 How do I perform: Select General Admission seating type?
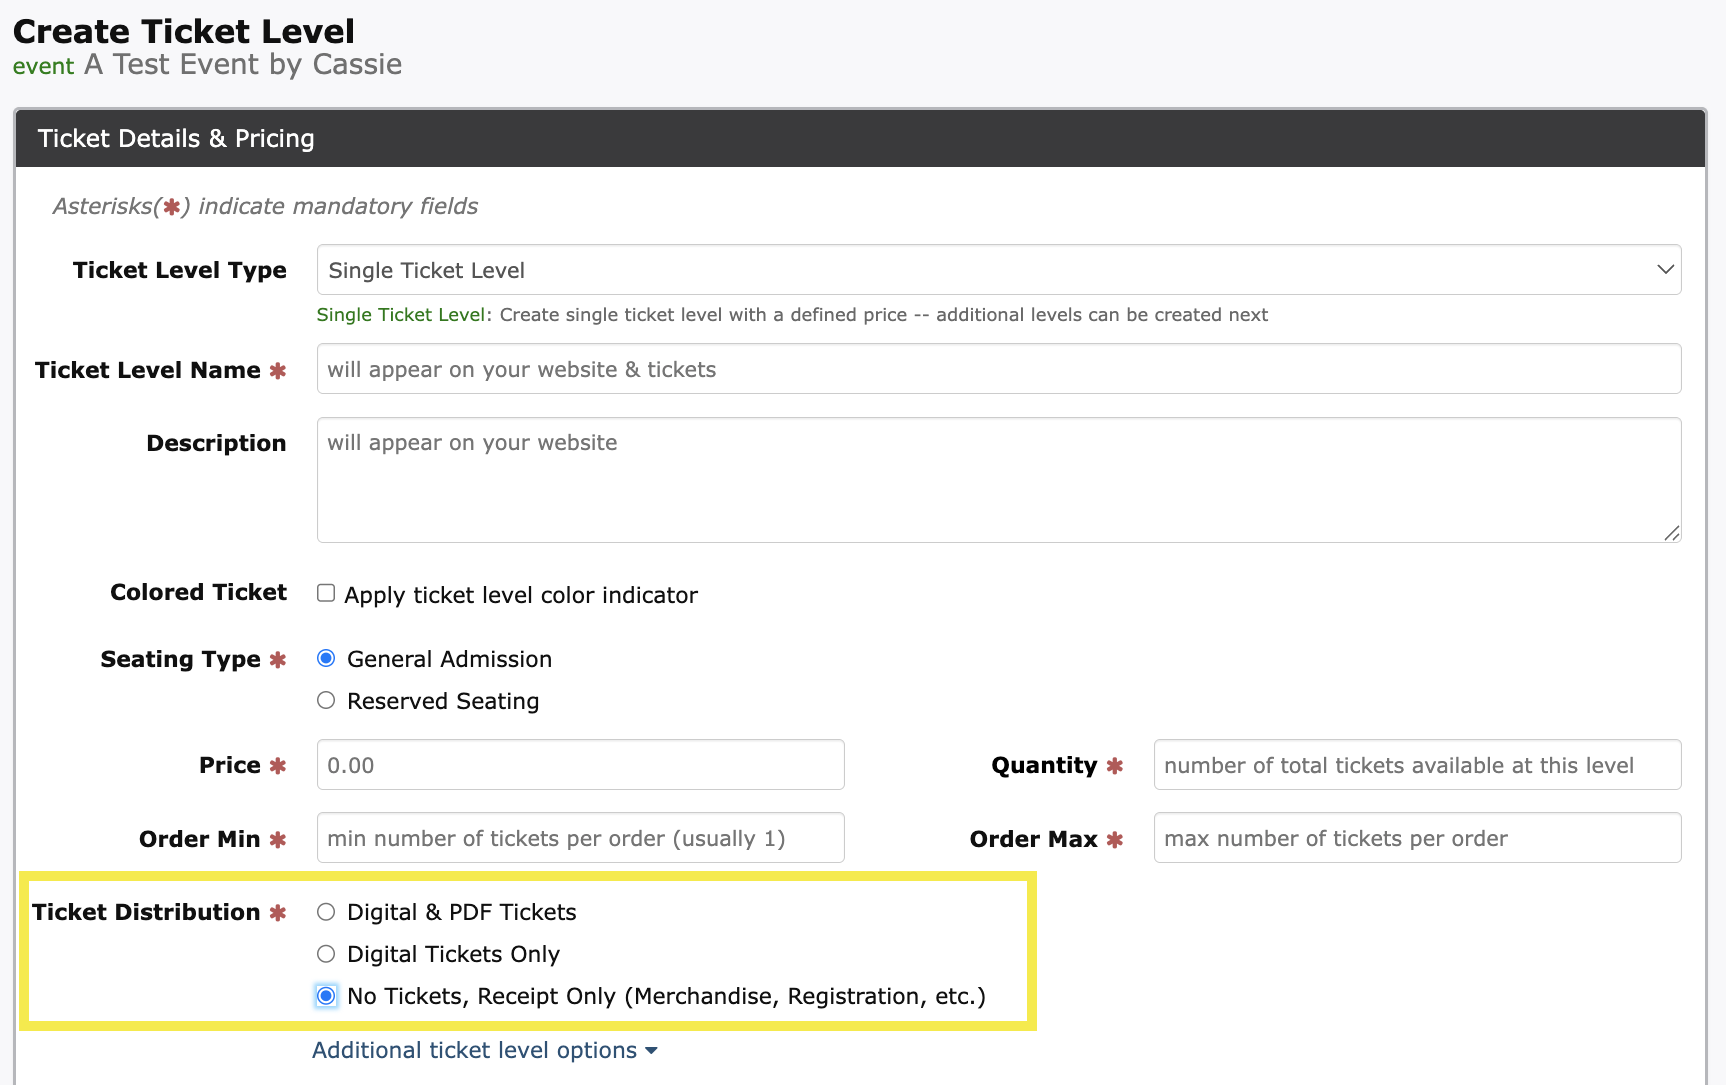click(x=326, y=658)
